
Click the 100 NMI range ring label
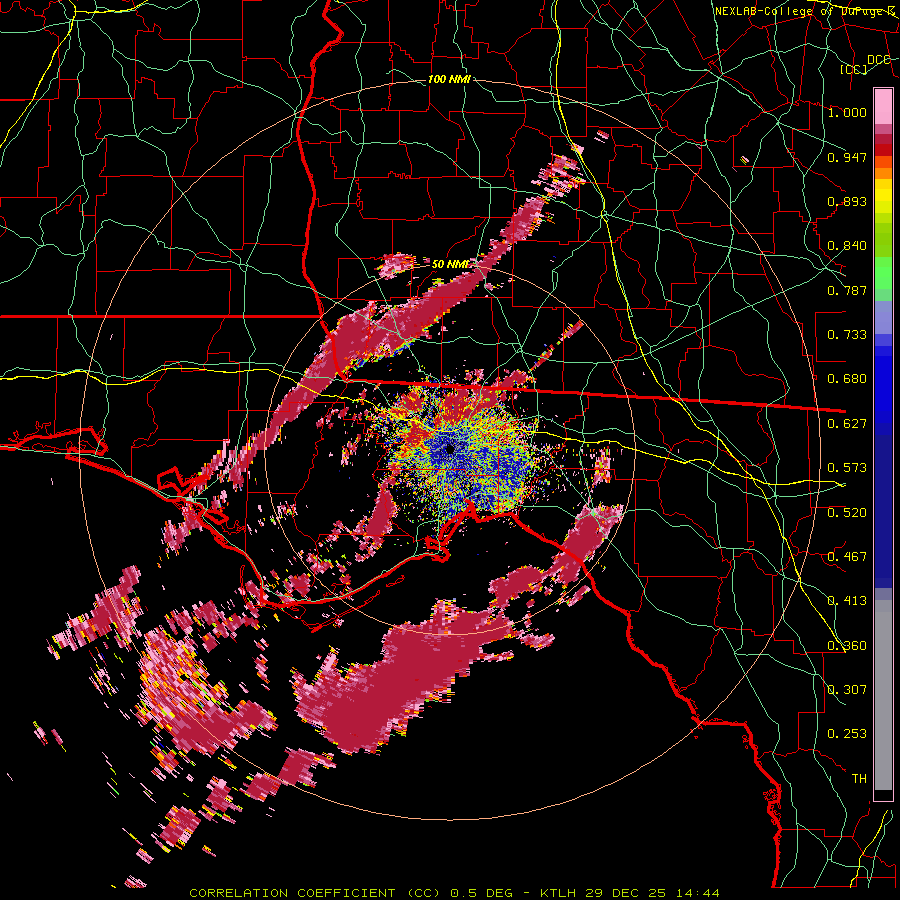coord(449,79)
